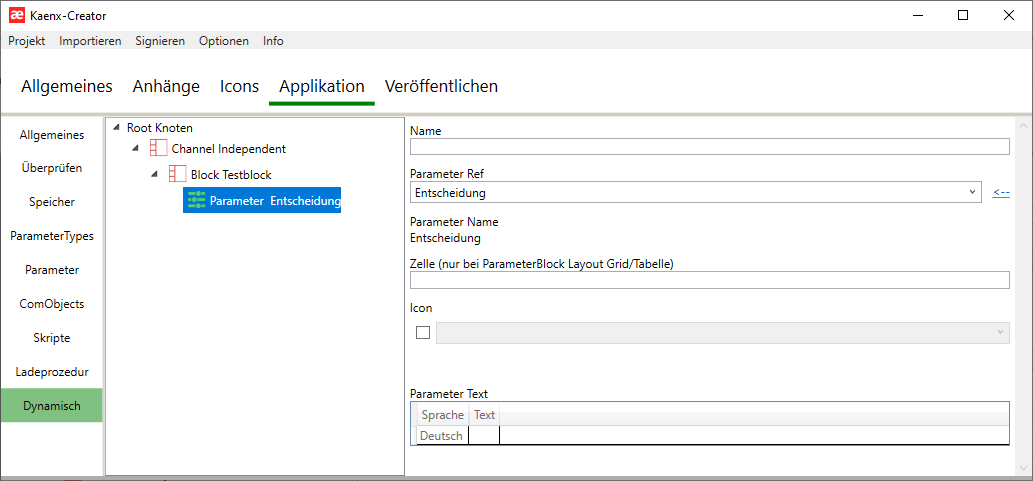Switch to the Veröffentlichen tab
The image size is (1033, 481).
[x=441, y=86]
